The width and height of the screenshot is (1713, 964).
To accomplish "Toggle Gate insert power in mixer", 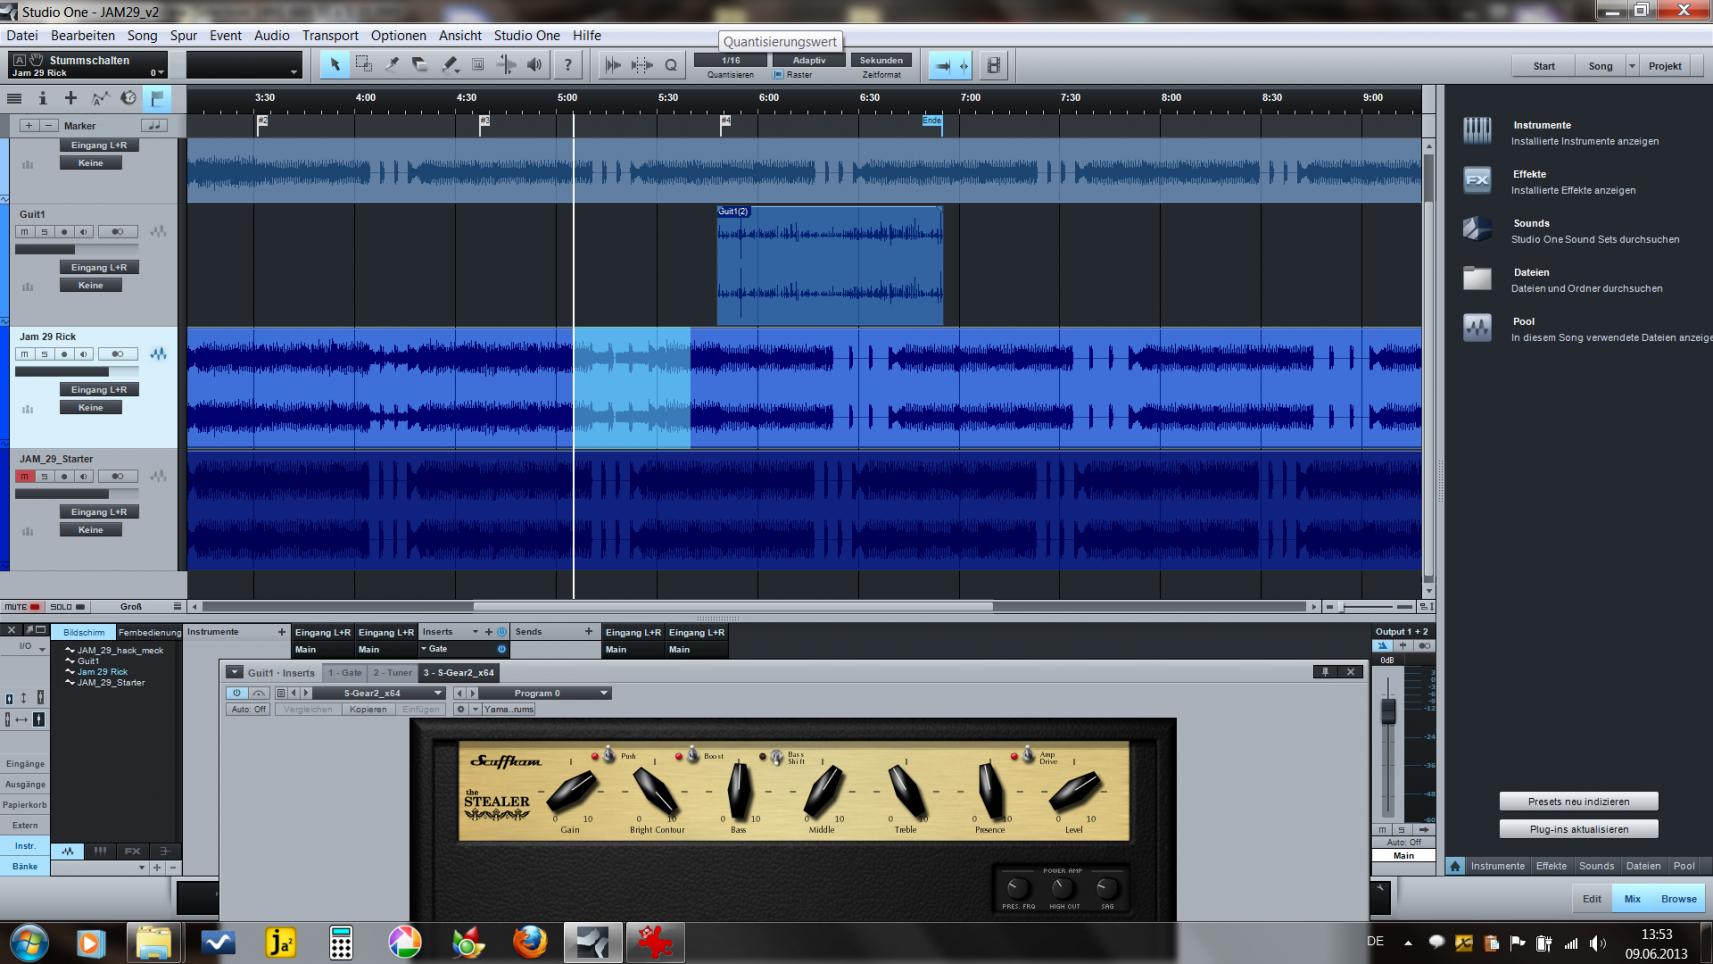I will [502, 649].
